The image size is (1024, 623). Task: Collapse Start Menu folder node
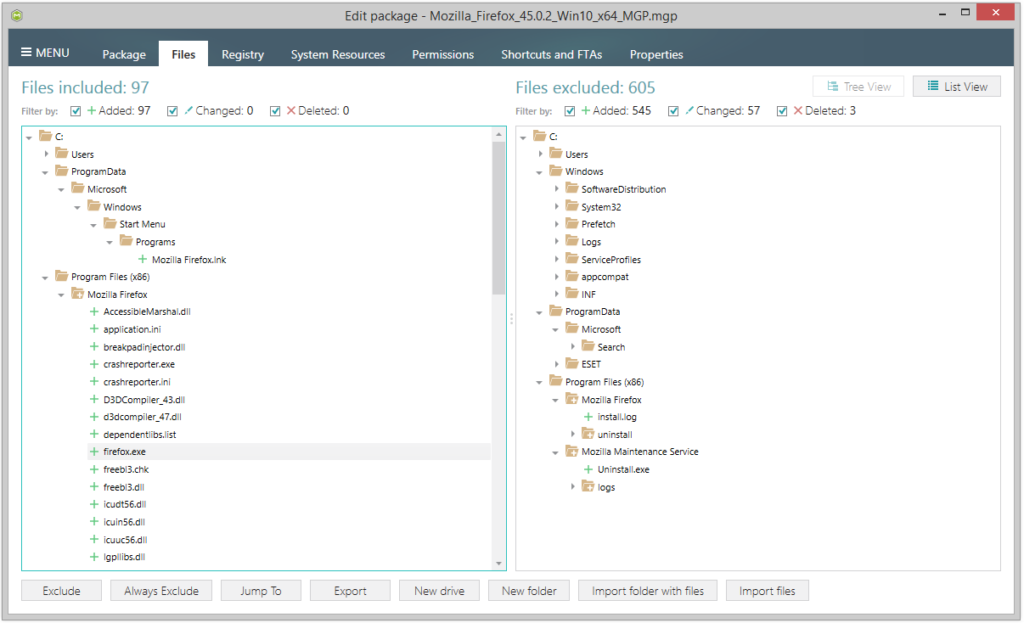[93, 225]
